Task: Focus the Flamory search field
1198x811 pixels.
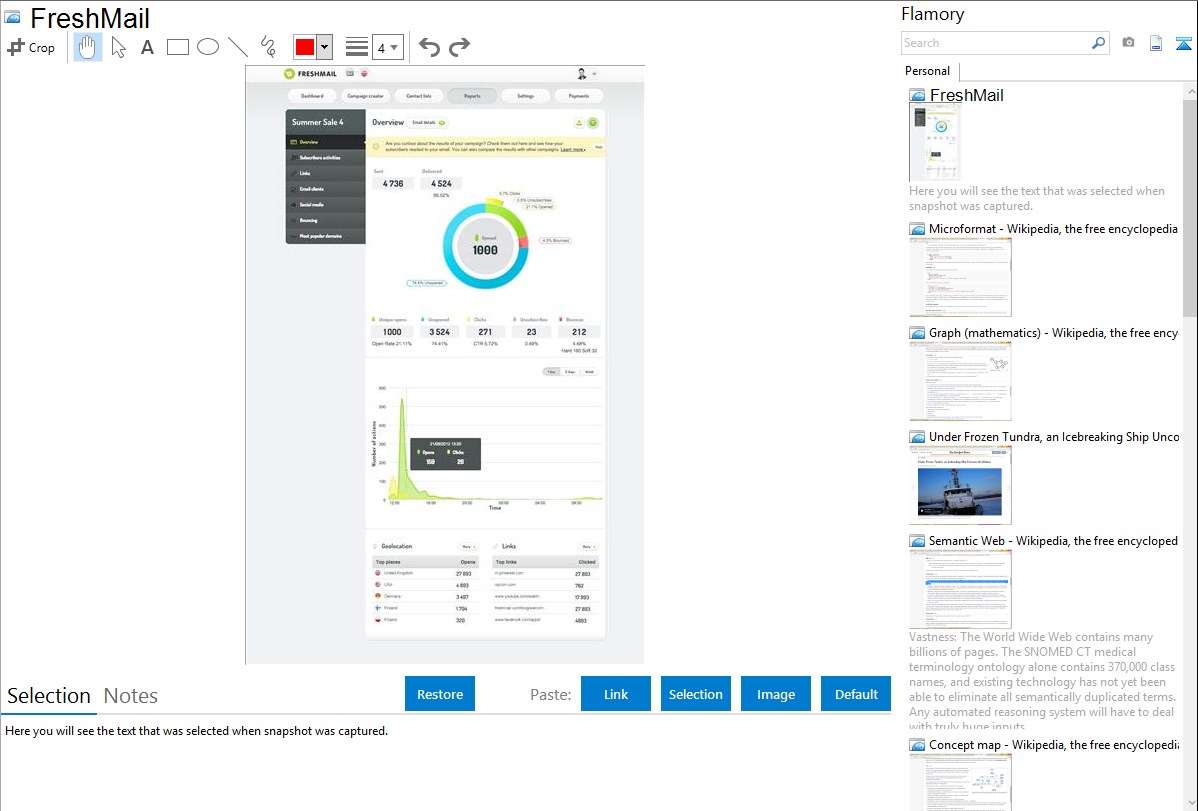Action: click(996, 43)
